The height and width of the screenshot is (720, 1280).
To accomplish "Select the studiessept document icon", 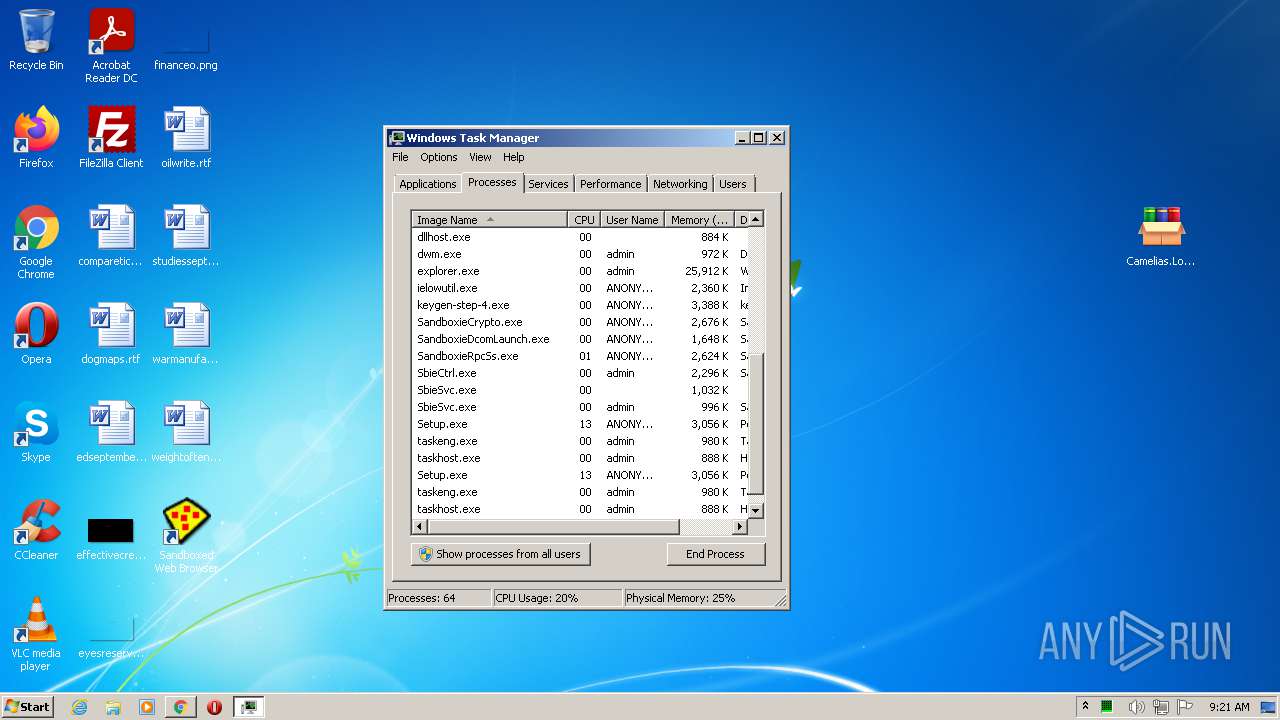I will pyautogui.click(x=186, y=236).
